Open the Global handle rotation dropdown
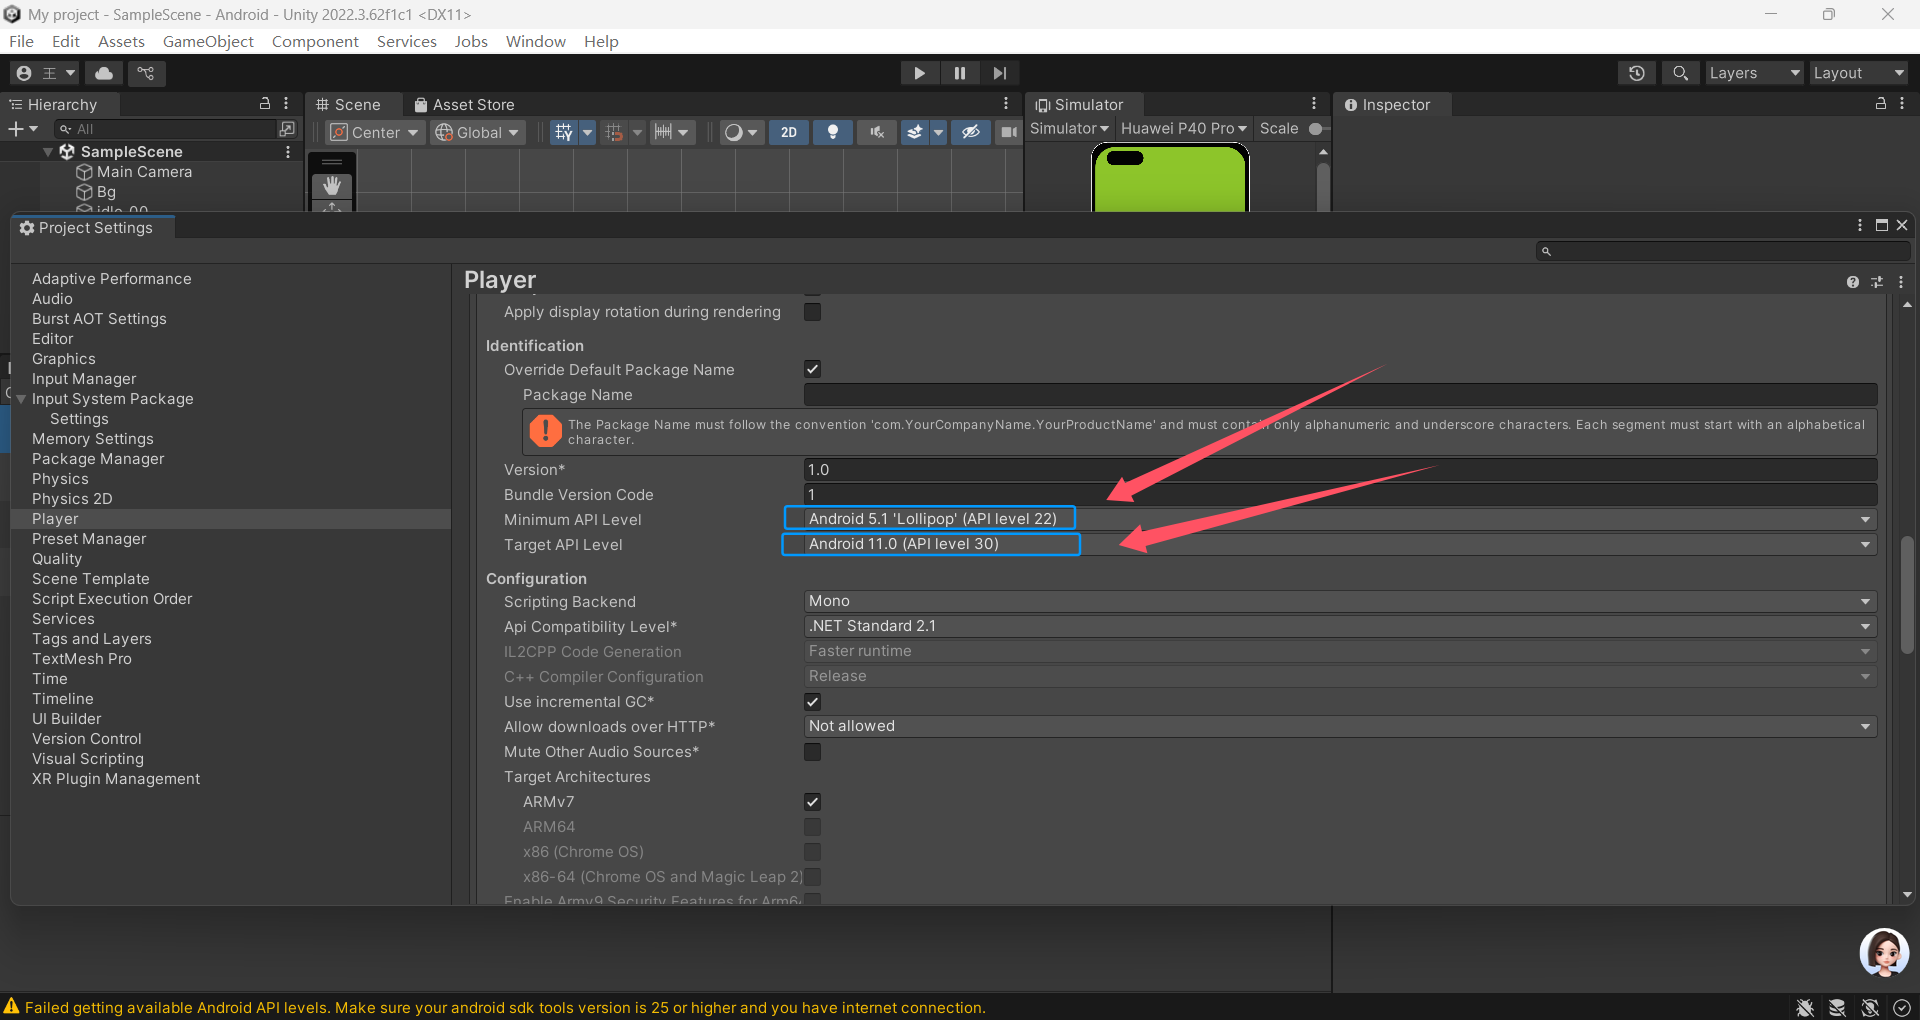This screenshot has height=1020, width=1920. point(478,132)
